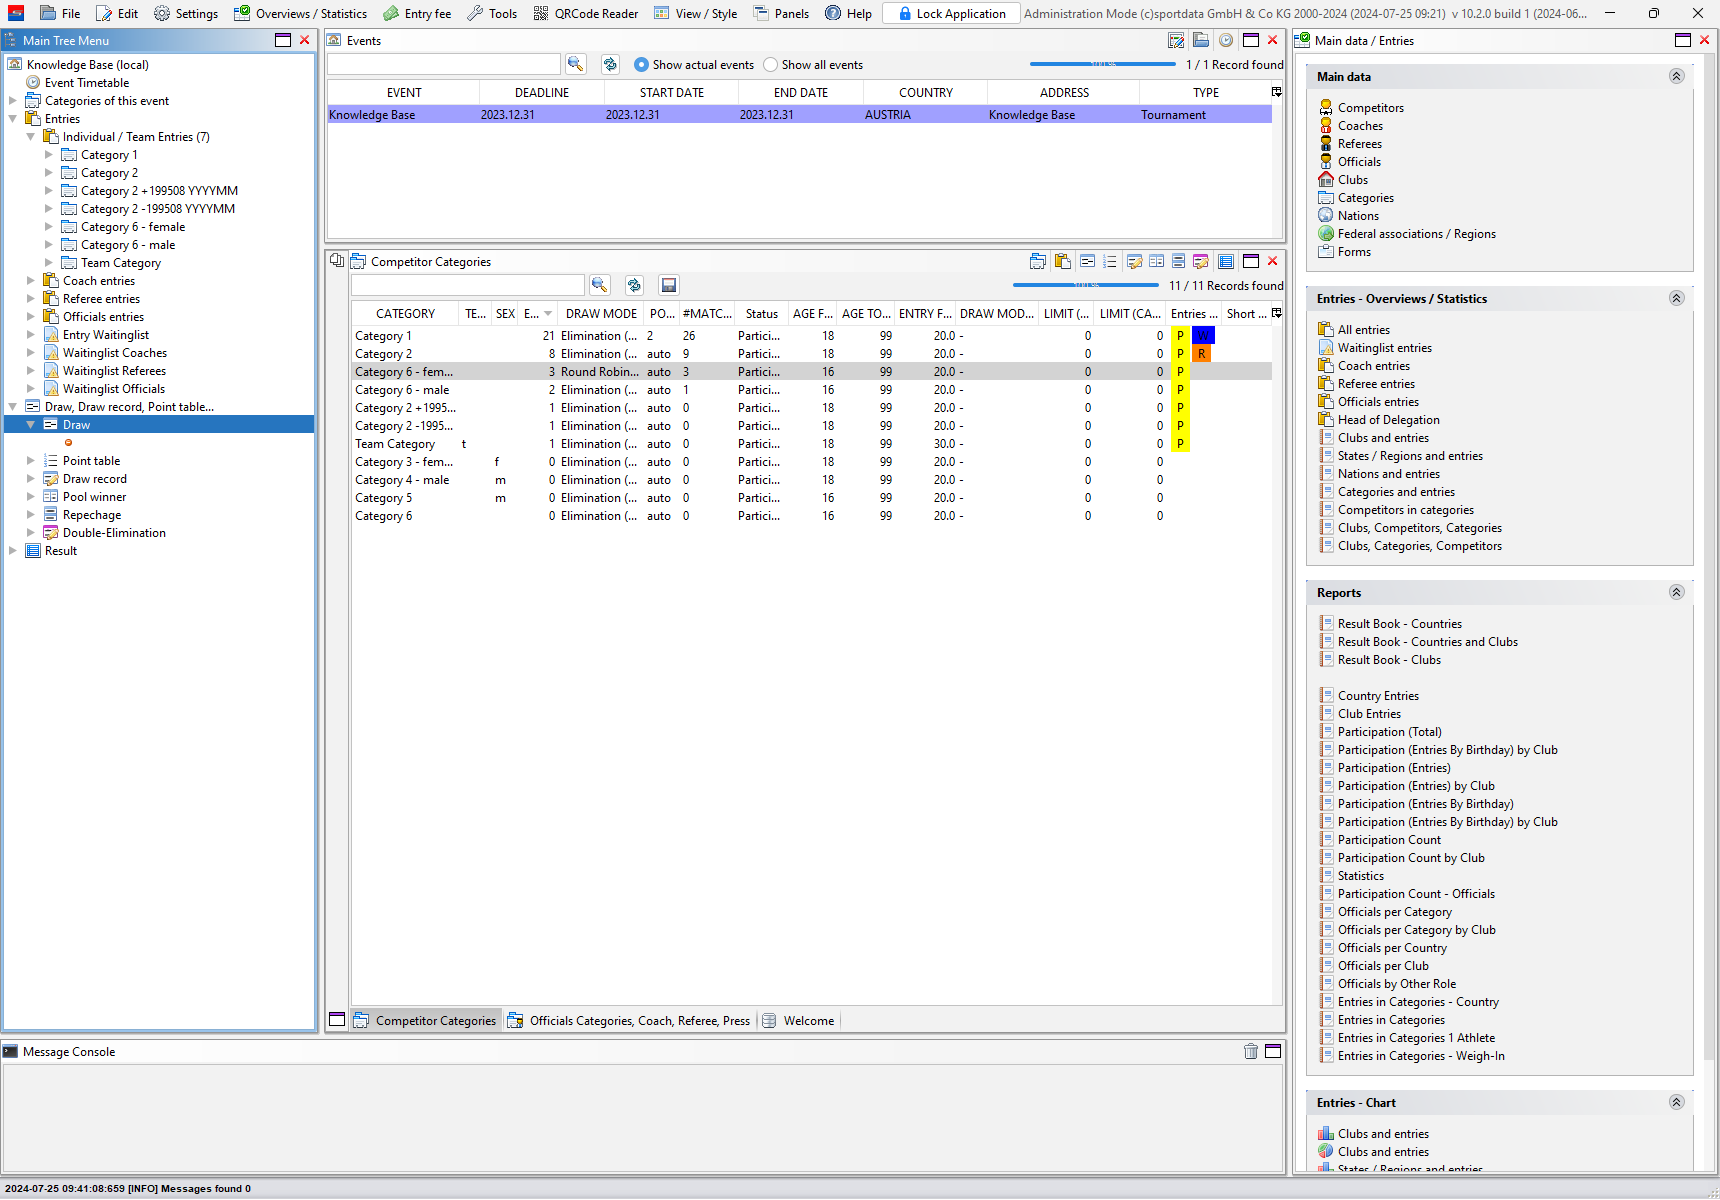The width and height of the screenshot is (1720, 1200).
Task: Click the column chooser icon in Events table
Action: click(1277, 92)
